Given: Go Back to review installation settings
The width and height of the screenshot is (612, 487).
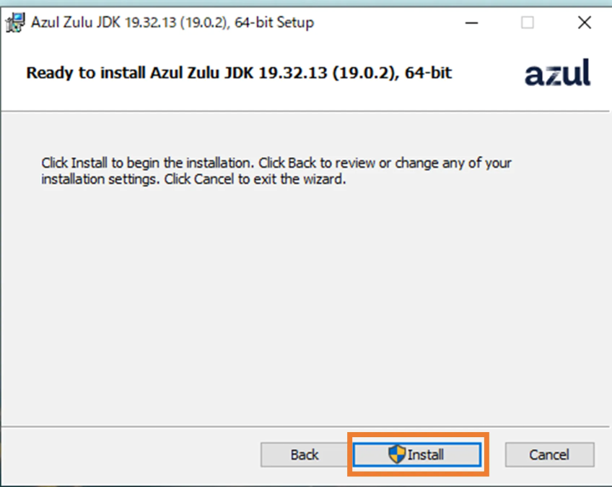Looking at the screenshot, I should coord(304,455).
